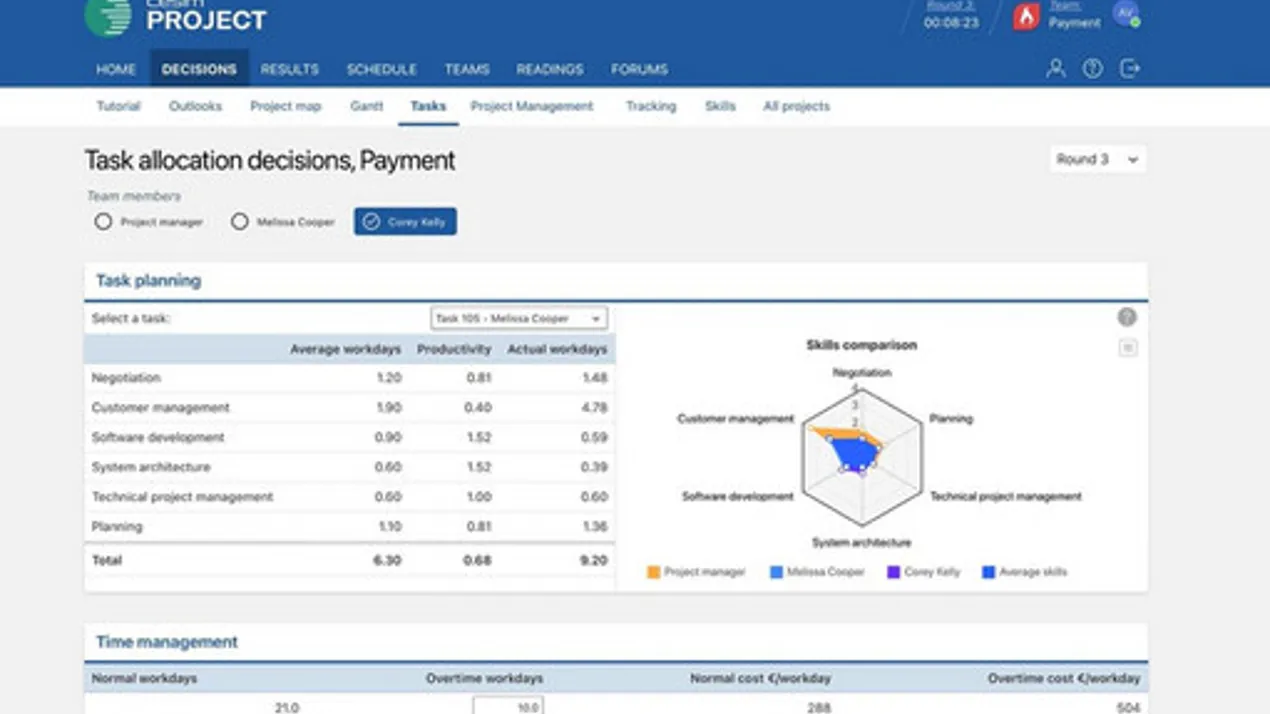Click the Technical project management row label
Viewport: 1270px width, 714px height.
pos(182,497)
